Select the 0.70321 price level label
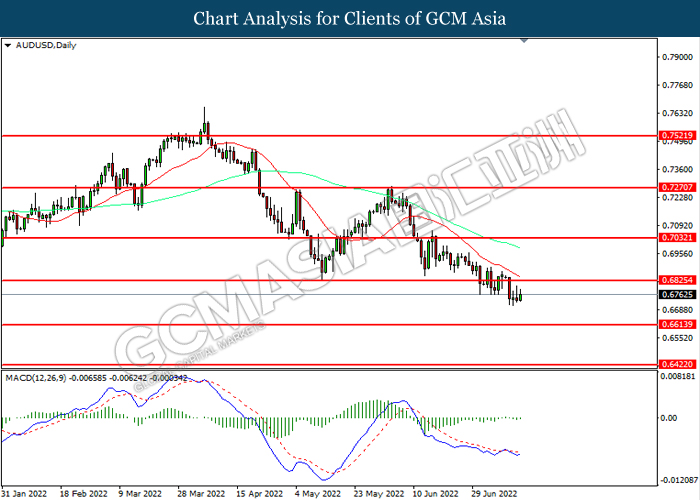This screenshot has height=500, width=700. (677, 238)
